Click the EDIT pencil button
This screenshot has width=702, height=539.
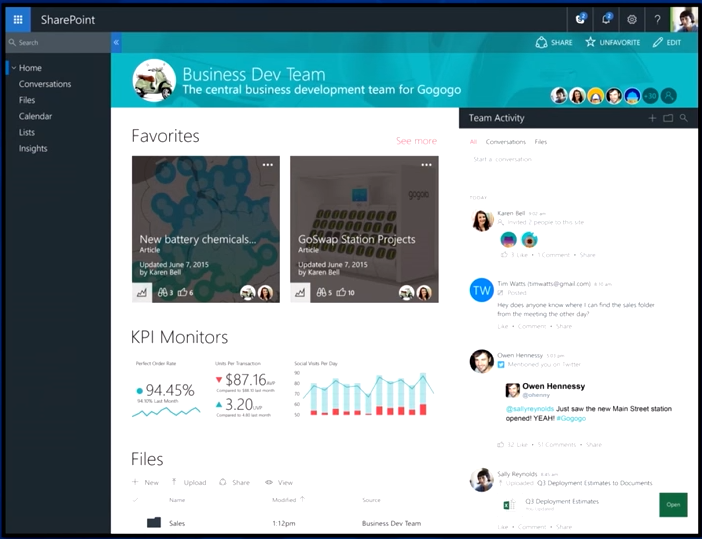click(x=667, y=43)
